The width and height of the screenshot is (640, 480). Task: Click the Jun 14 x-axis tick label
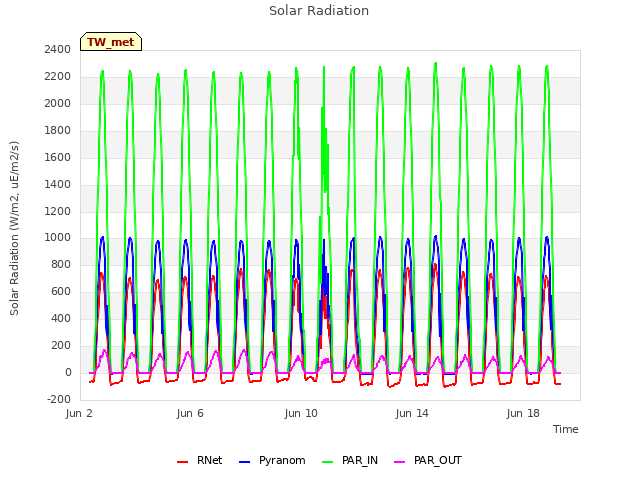tap(412, 413)
